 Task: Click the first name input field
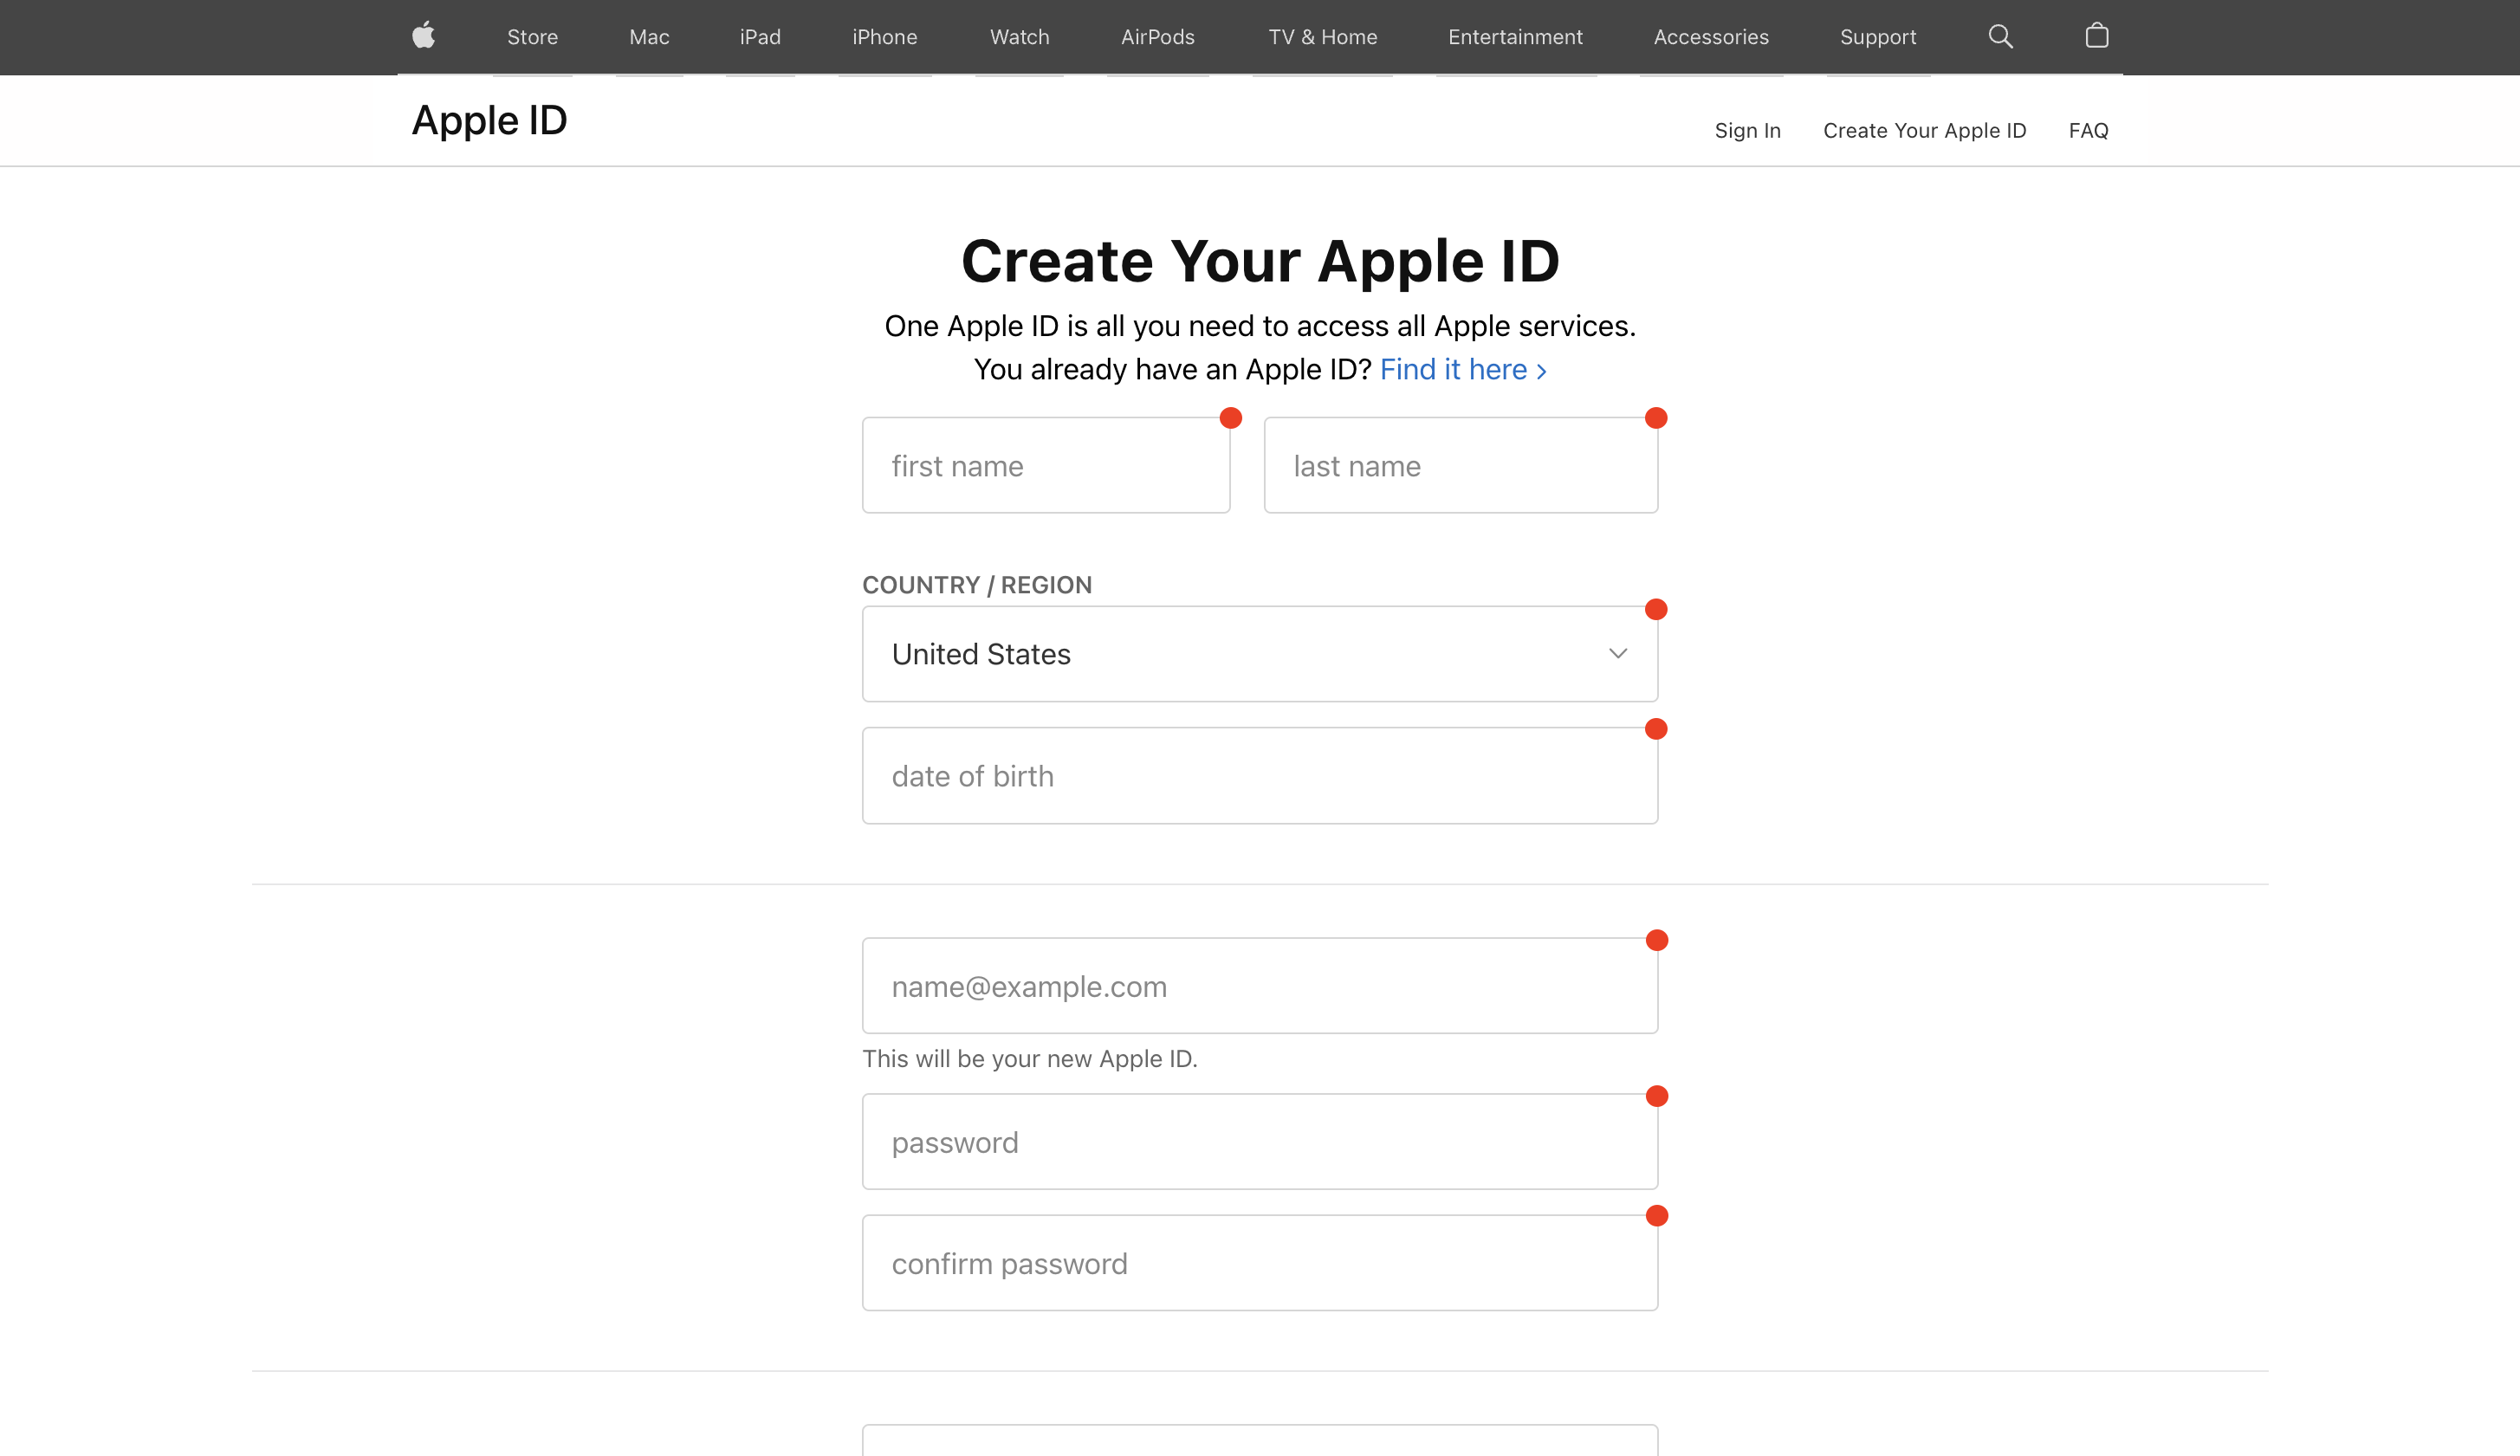click(1046, 465)
